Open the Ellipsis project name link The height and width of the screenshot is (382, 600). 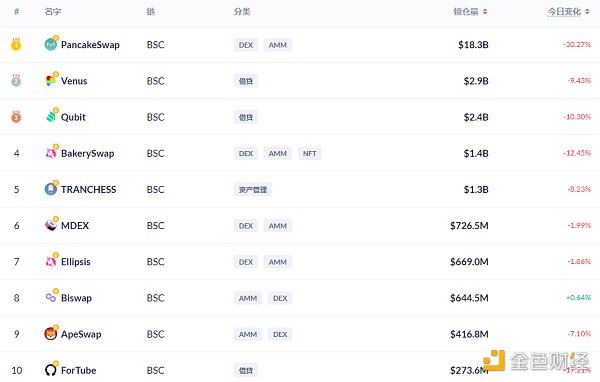[76, 262]
